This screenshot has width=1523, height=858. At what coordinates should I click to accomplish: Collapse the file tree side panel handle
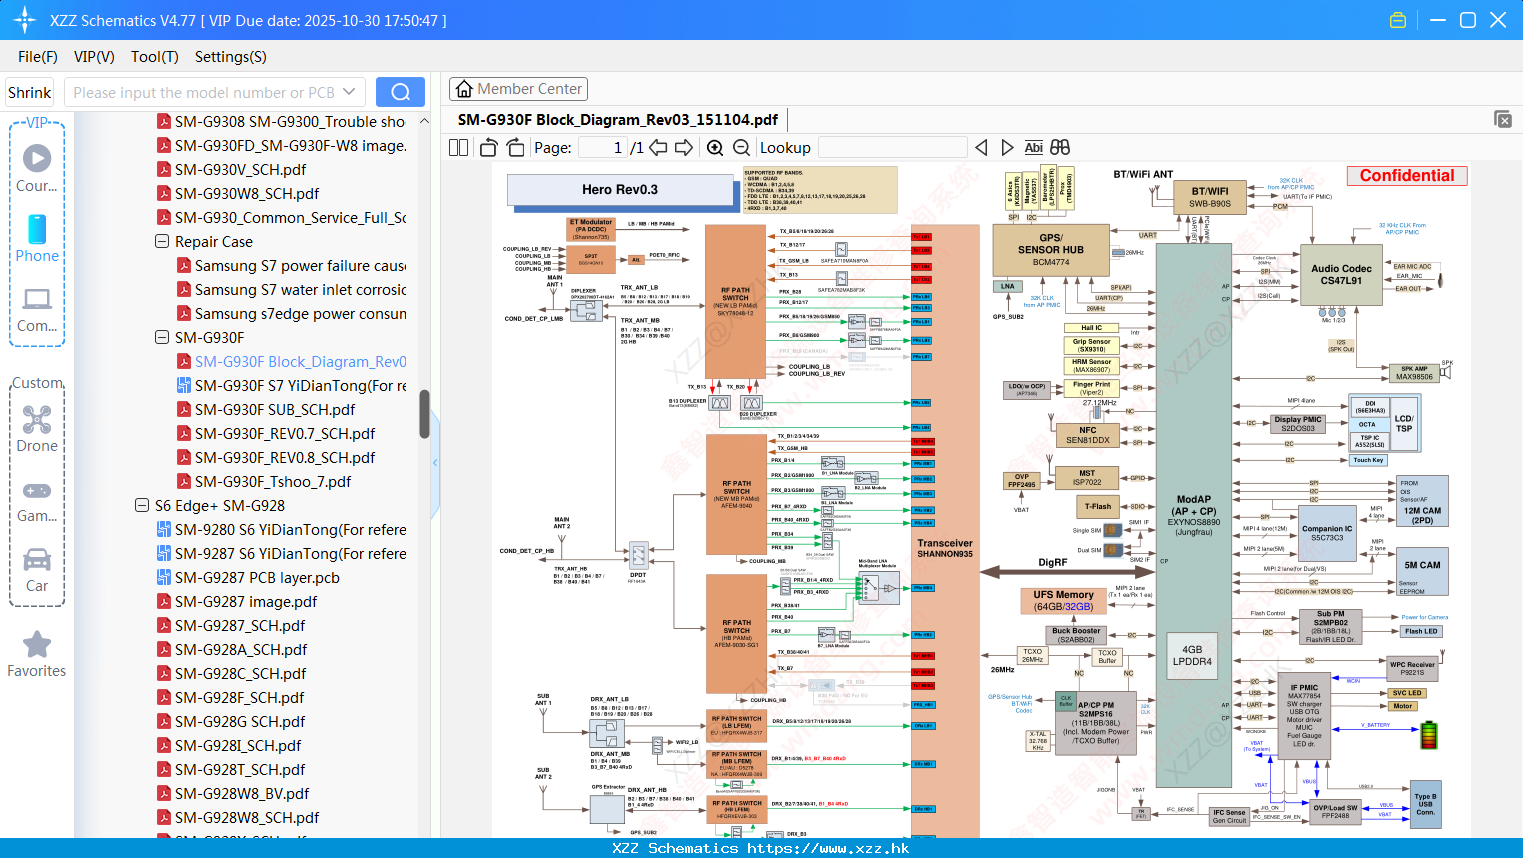tap(435, 462)
